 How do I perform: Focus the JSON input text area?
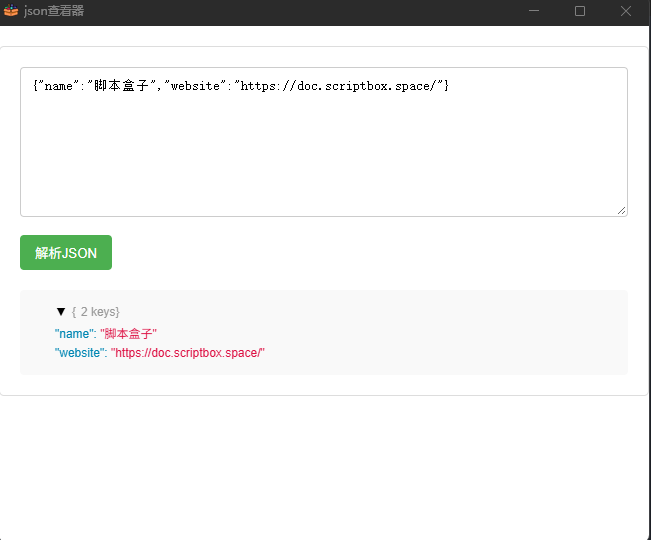click(324, 142)
